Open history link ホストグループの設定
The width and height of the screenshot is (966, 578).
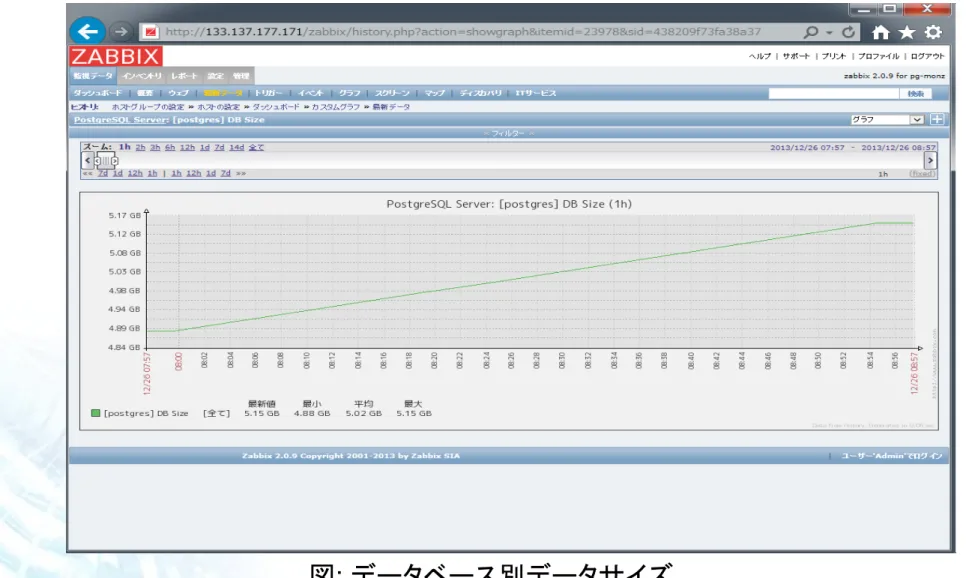click(148, 107)
